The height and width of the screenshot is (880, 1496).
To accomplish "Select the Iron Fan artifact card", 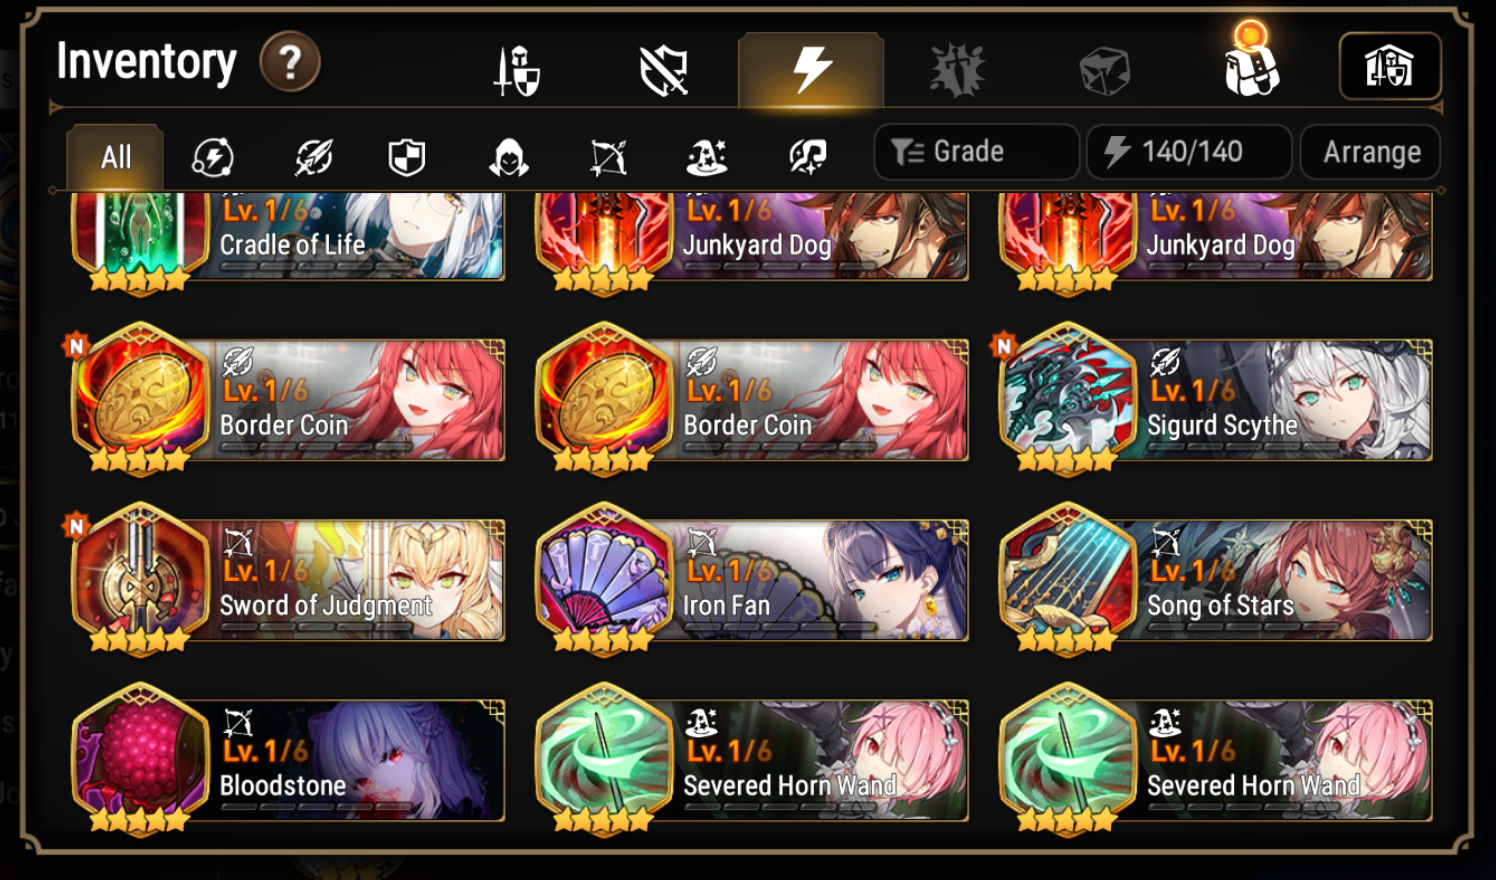I will click(752, 579).
